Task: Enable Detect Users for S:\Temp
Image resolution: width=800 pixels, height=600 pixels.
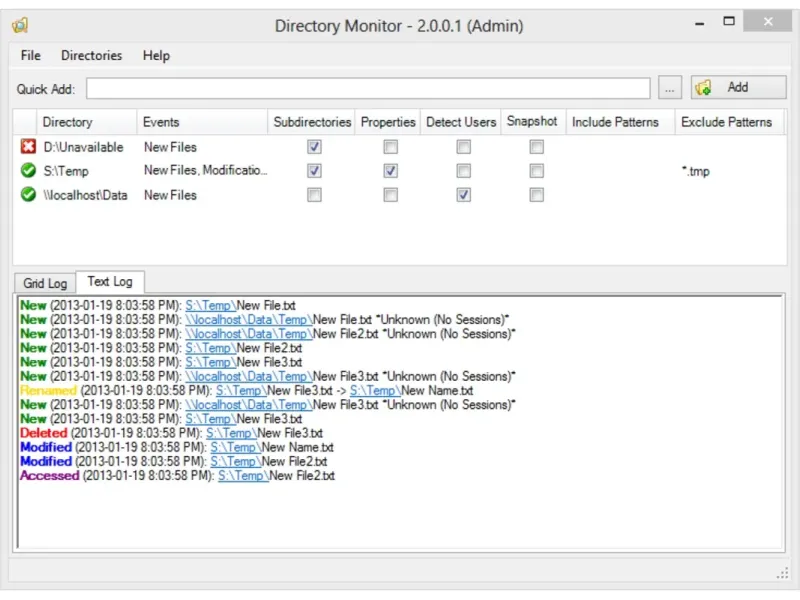Action: (x=463, y=170)
